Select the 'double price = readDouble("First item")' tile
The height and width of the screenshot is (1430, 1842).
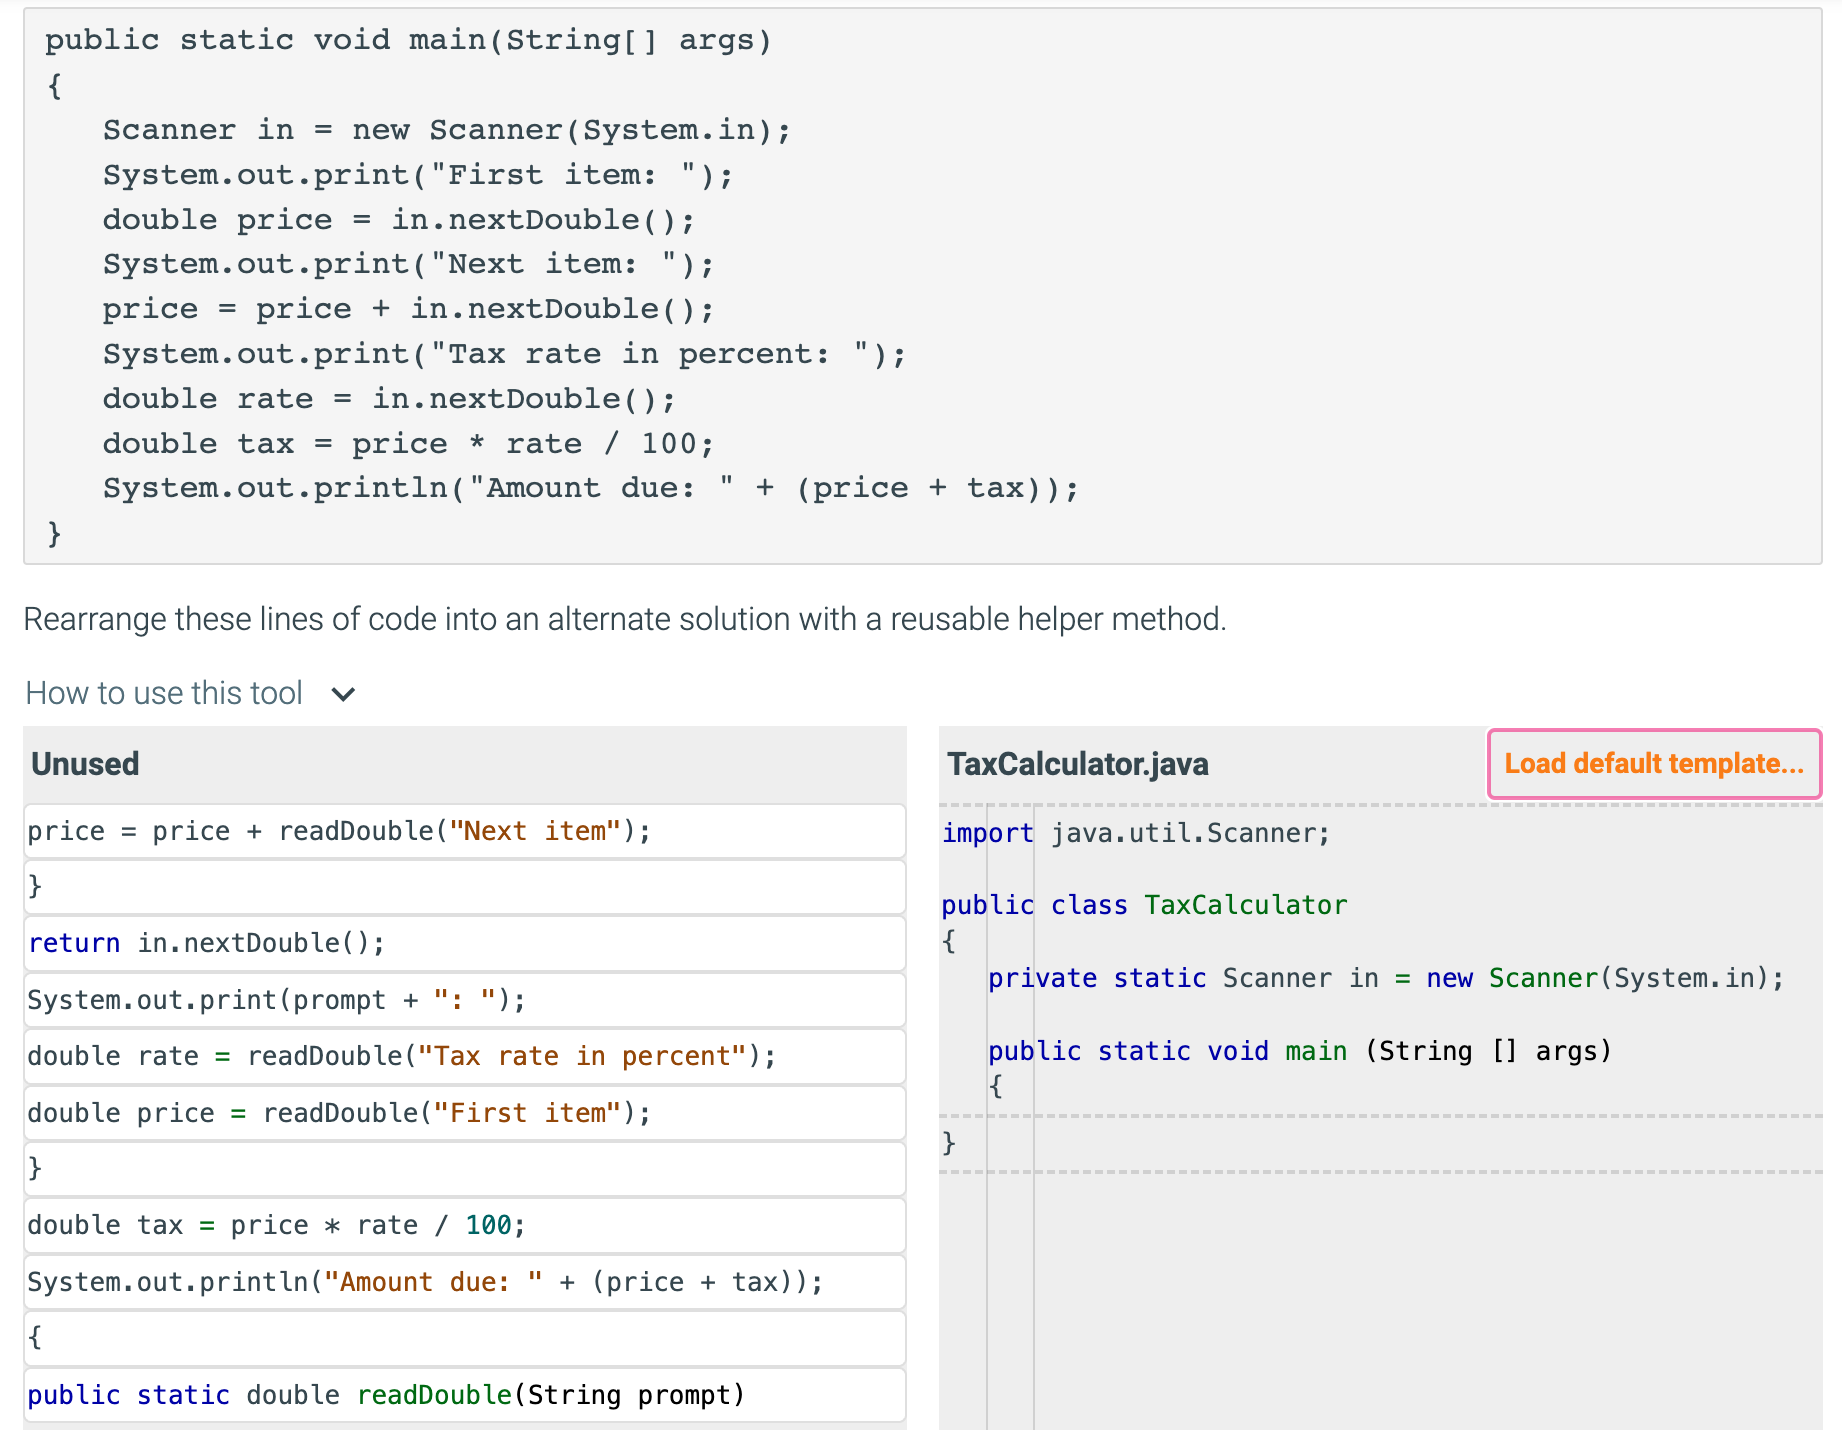pyautogui.click(x=464, y=1113)
